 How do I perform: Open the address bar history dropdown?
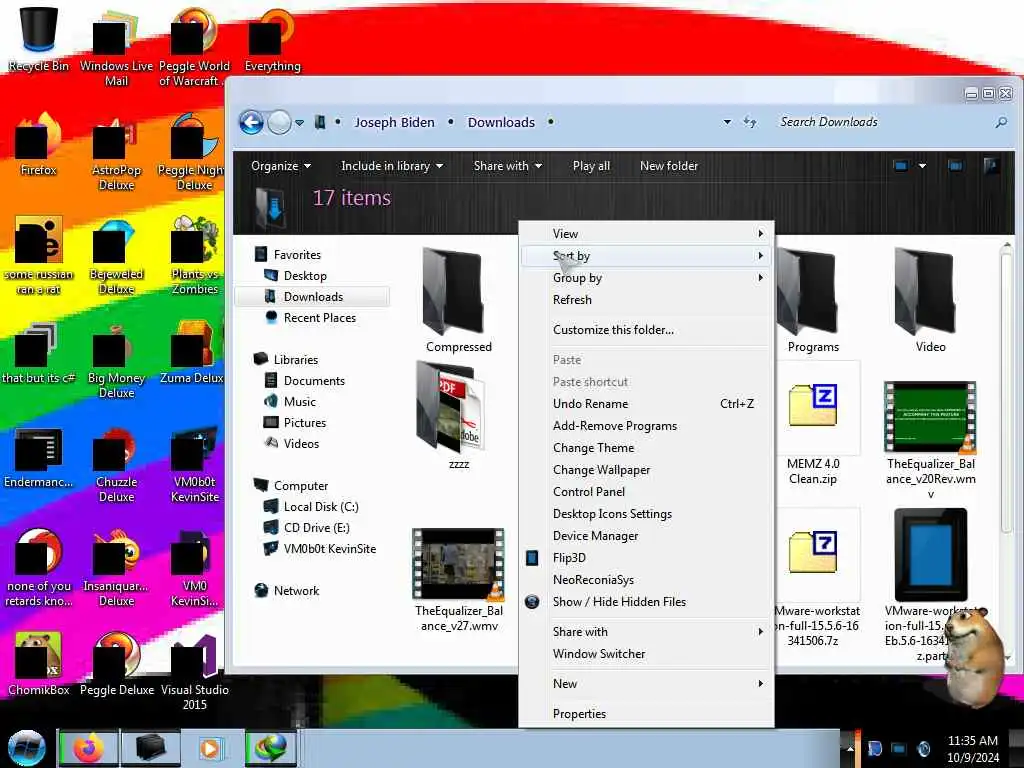727,122
